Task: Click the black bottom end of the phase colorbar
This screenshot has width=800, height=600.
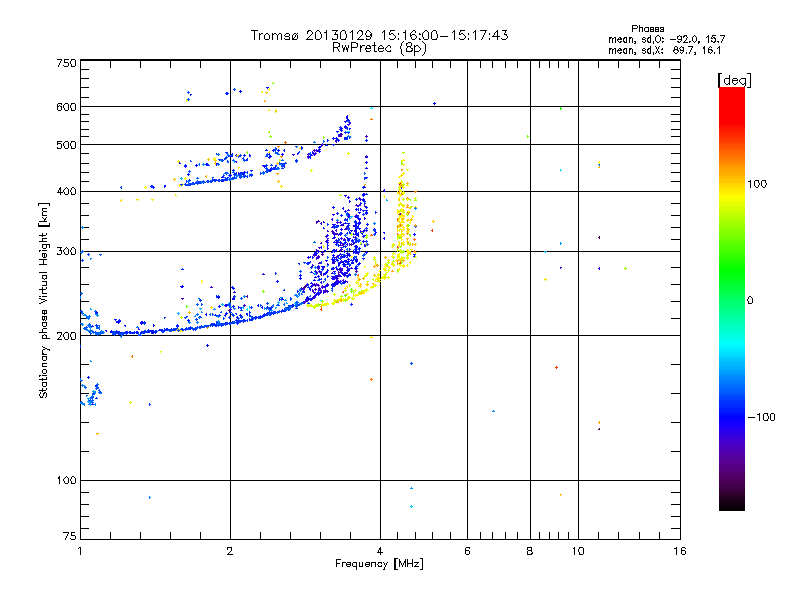Action: (x=732, y=505)
